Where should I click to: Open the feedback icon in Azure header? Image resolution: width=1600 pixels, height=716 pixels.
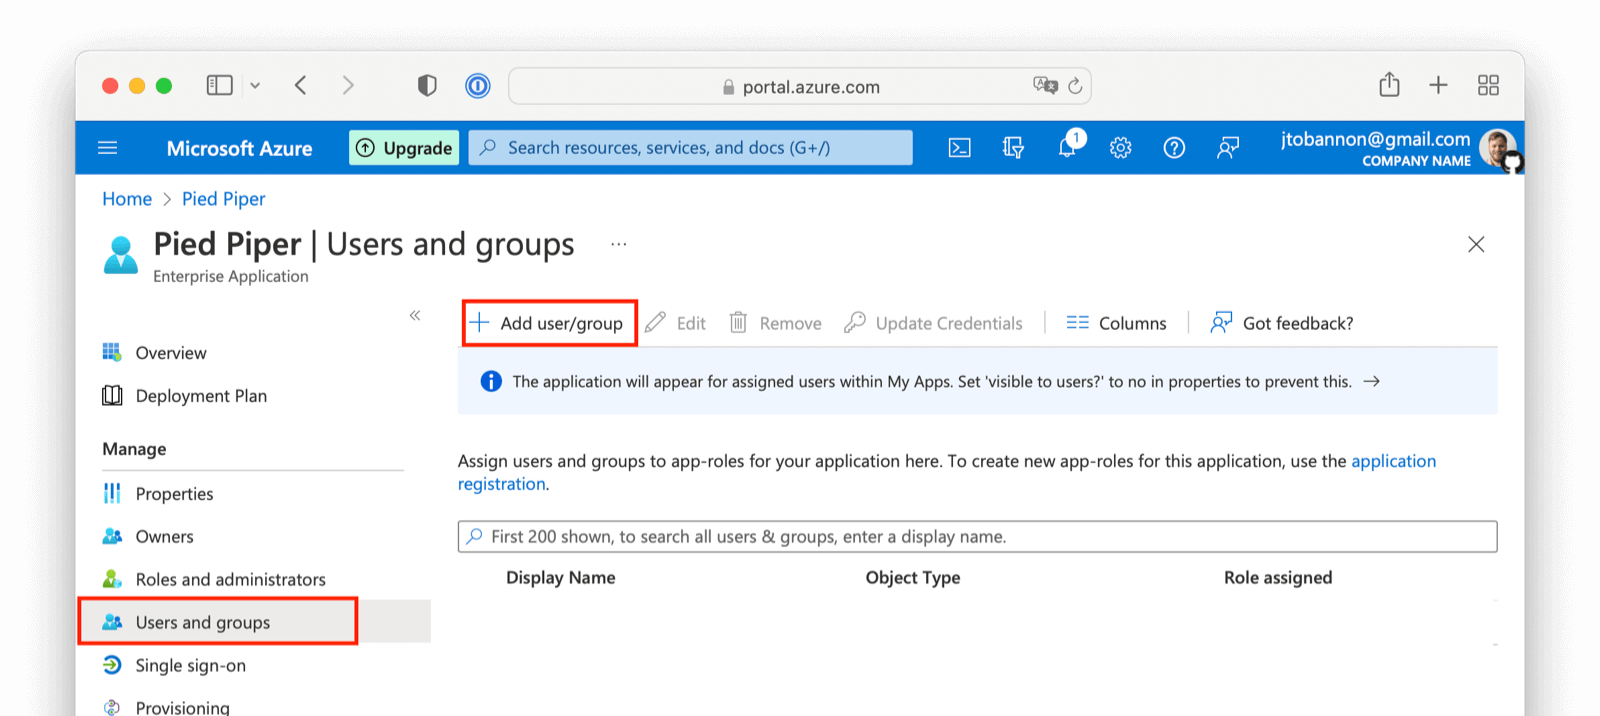tap(1228, 148)
